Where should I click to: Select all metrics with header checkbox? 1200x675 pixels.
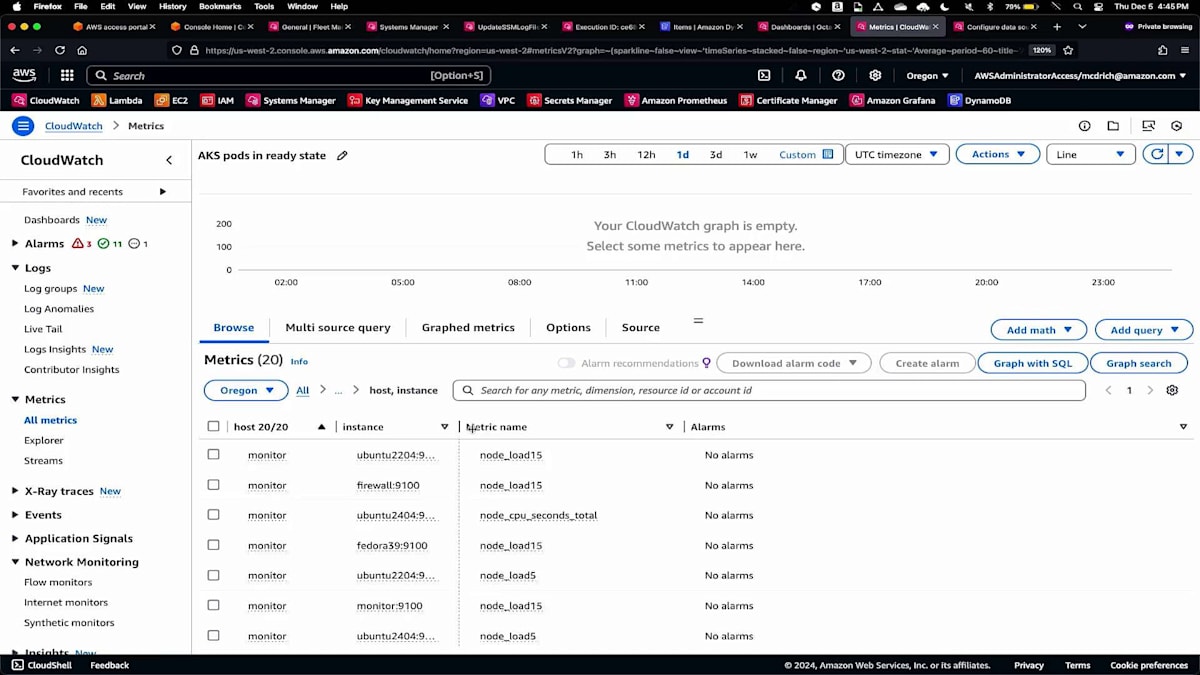[x=213, y=426]
